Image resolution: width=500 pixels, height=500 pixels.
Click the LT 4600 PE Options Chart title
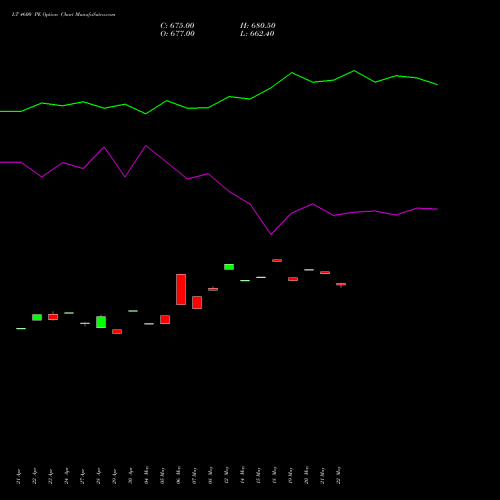63,15
